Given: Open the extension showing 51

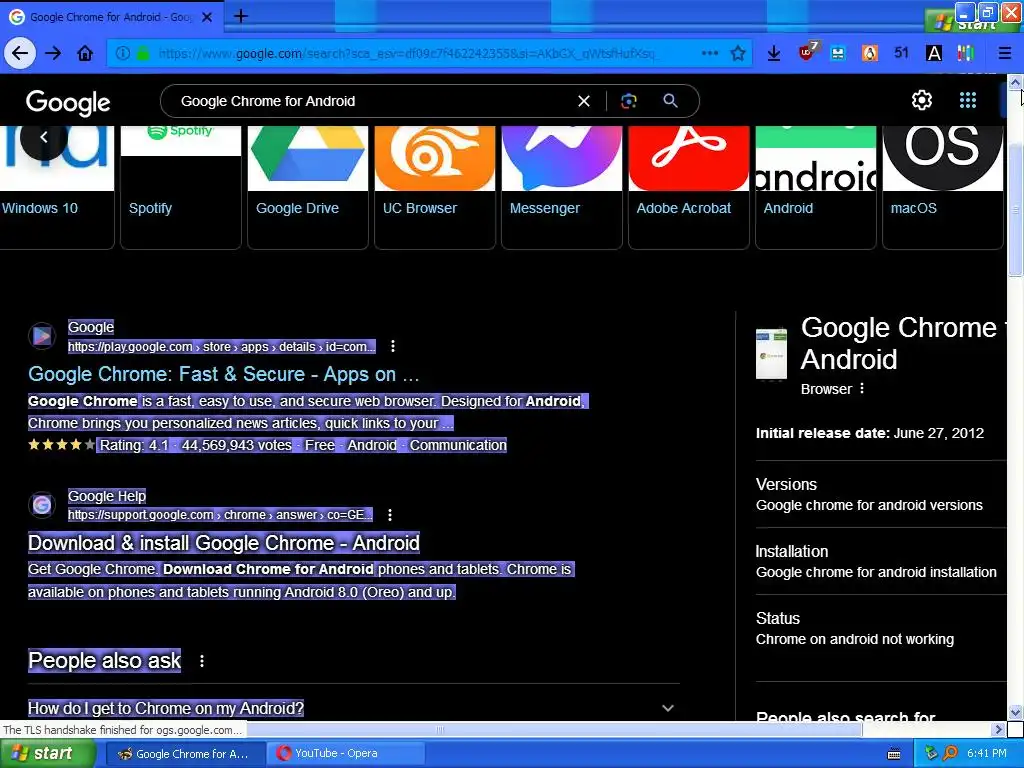Looking at the screenshot, I should [x=901, y=53].
